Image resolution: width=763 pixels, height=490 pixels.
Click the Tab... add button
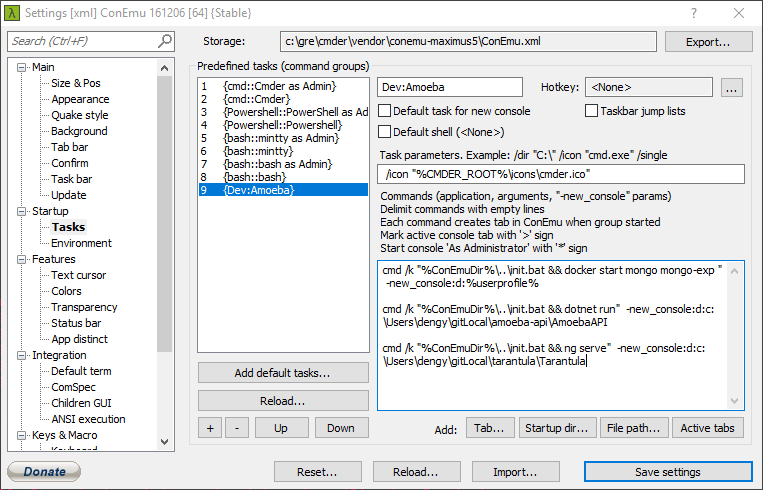[490, 428]
